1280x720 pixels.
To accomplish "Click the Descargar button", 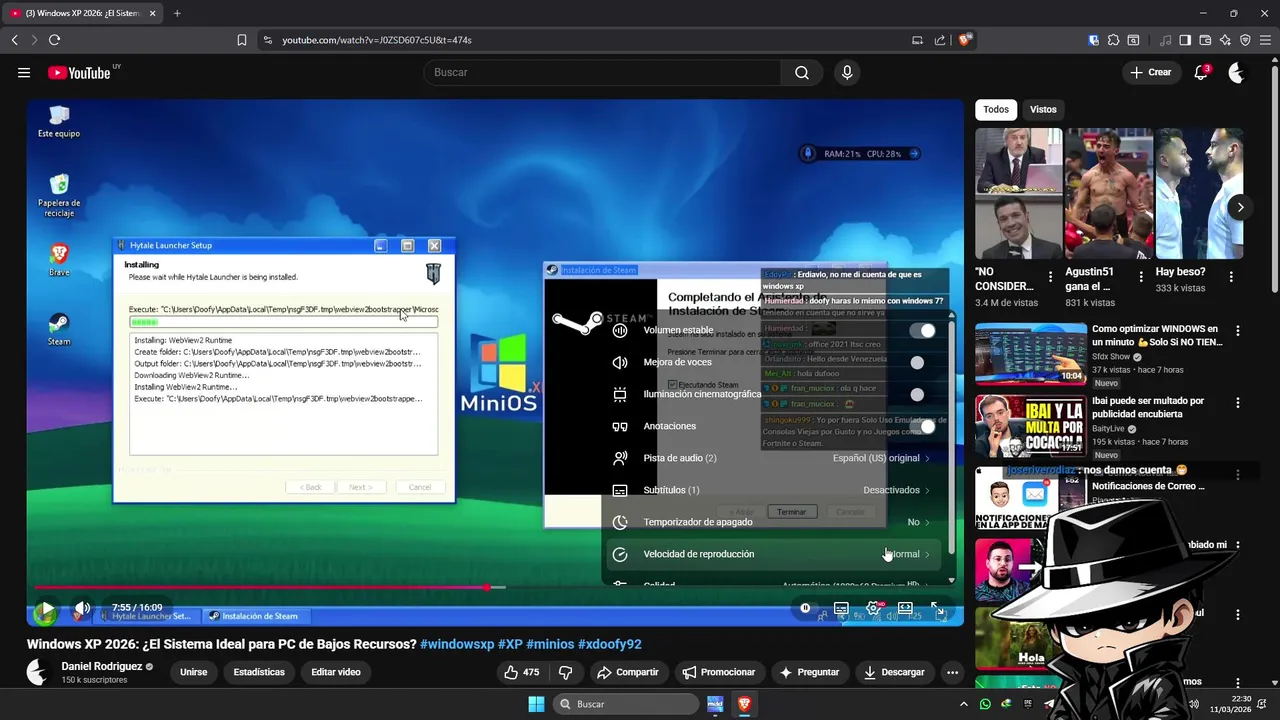I will pyautogui.click(x=895, y=672).
